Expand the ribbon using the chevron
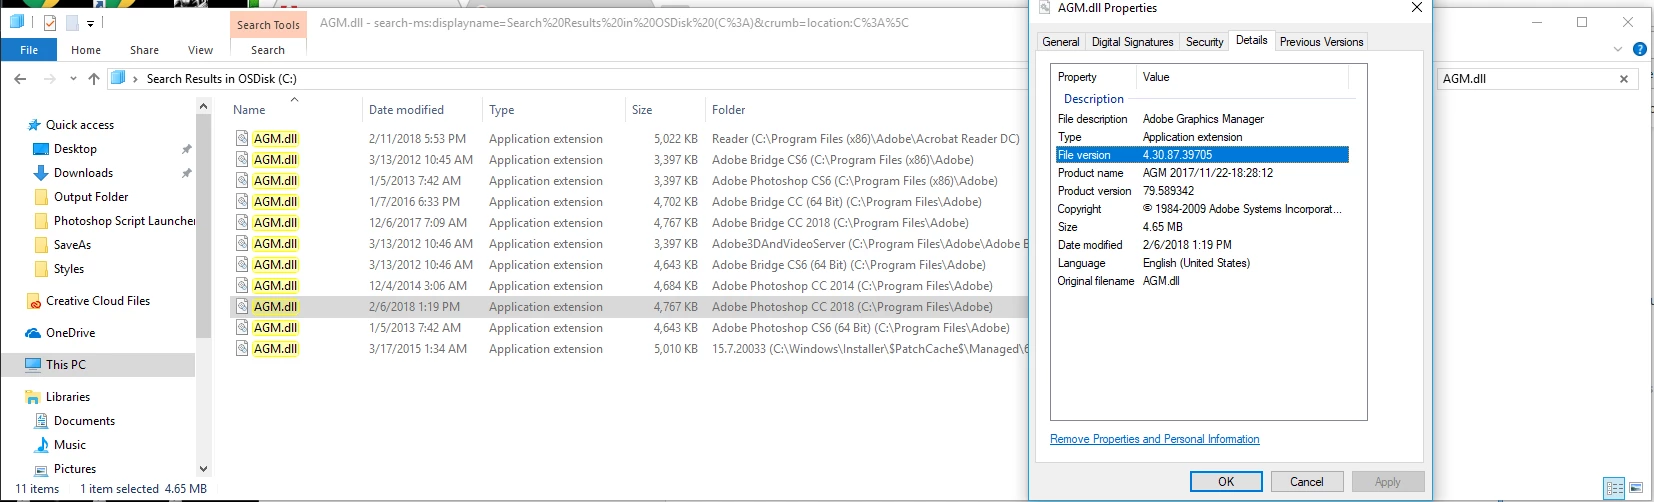Image resolution: width=1654 pixels, height=502 pixels. coord(1618,49)
